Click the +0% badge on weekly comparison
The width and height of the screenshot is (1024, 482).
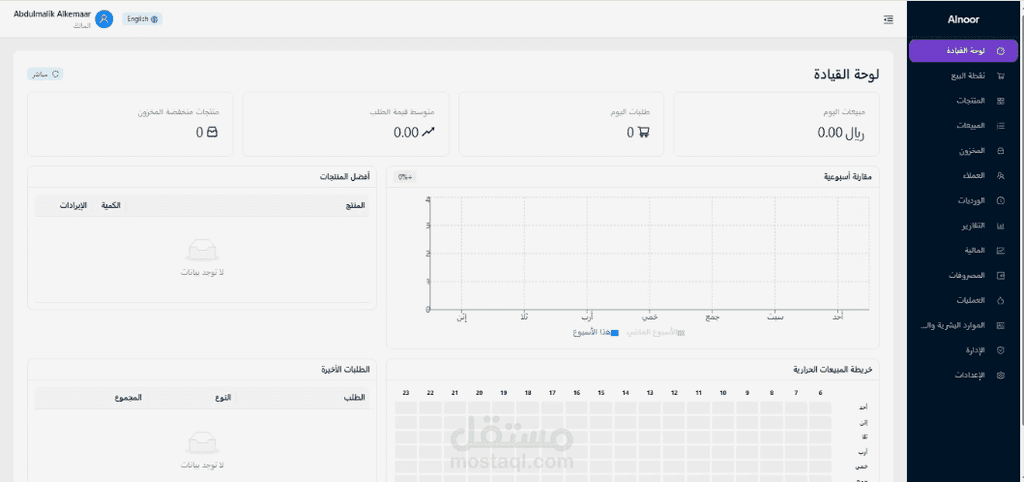[x=406, y=177]
